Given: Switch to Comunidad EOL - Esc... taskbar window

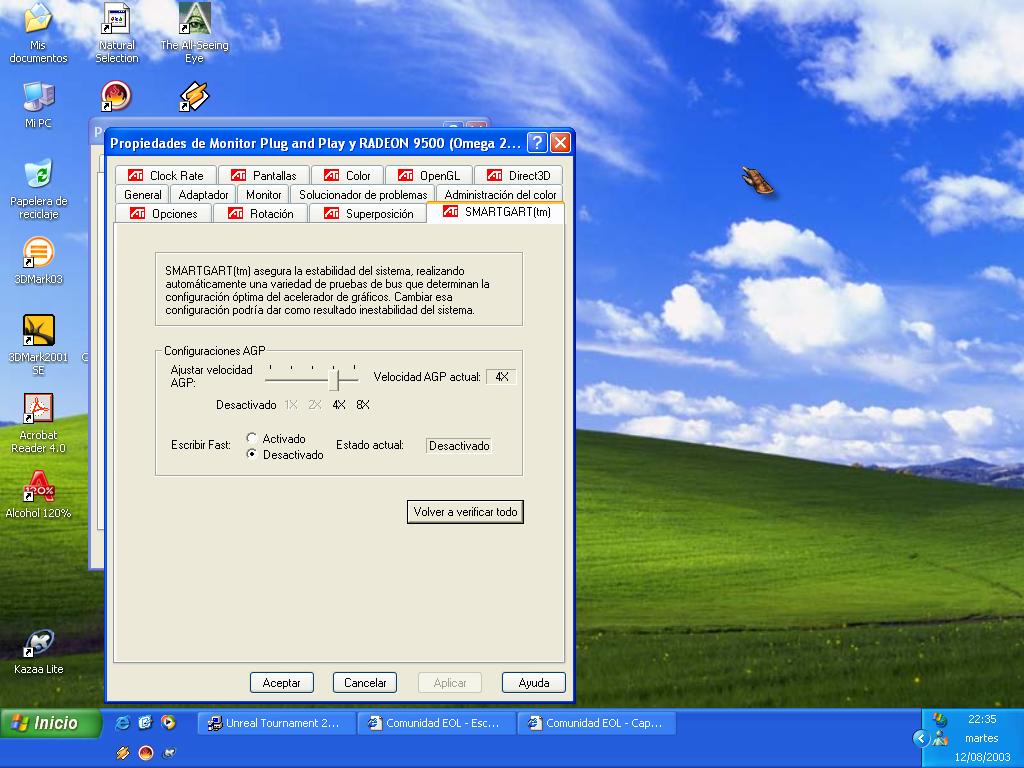Looking at the screenshot, I should tap(436, 723).
